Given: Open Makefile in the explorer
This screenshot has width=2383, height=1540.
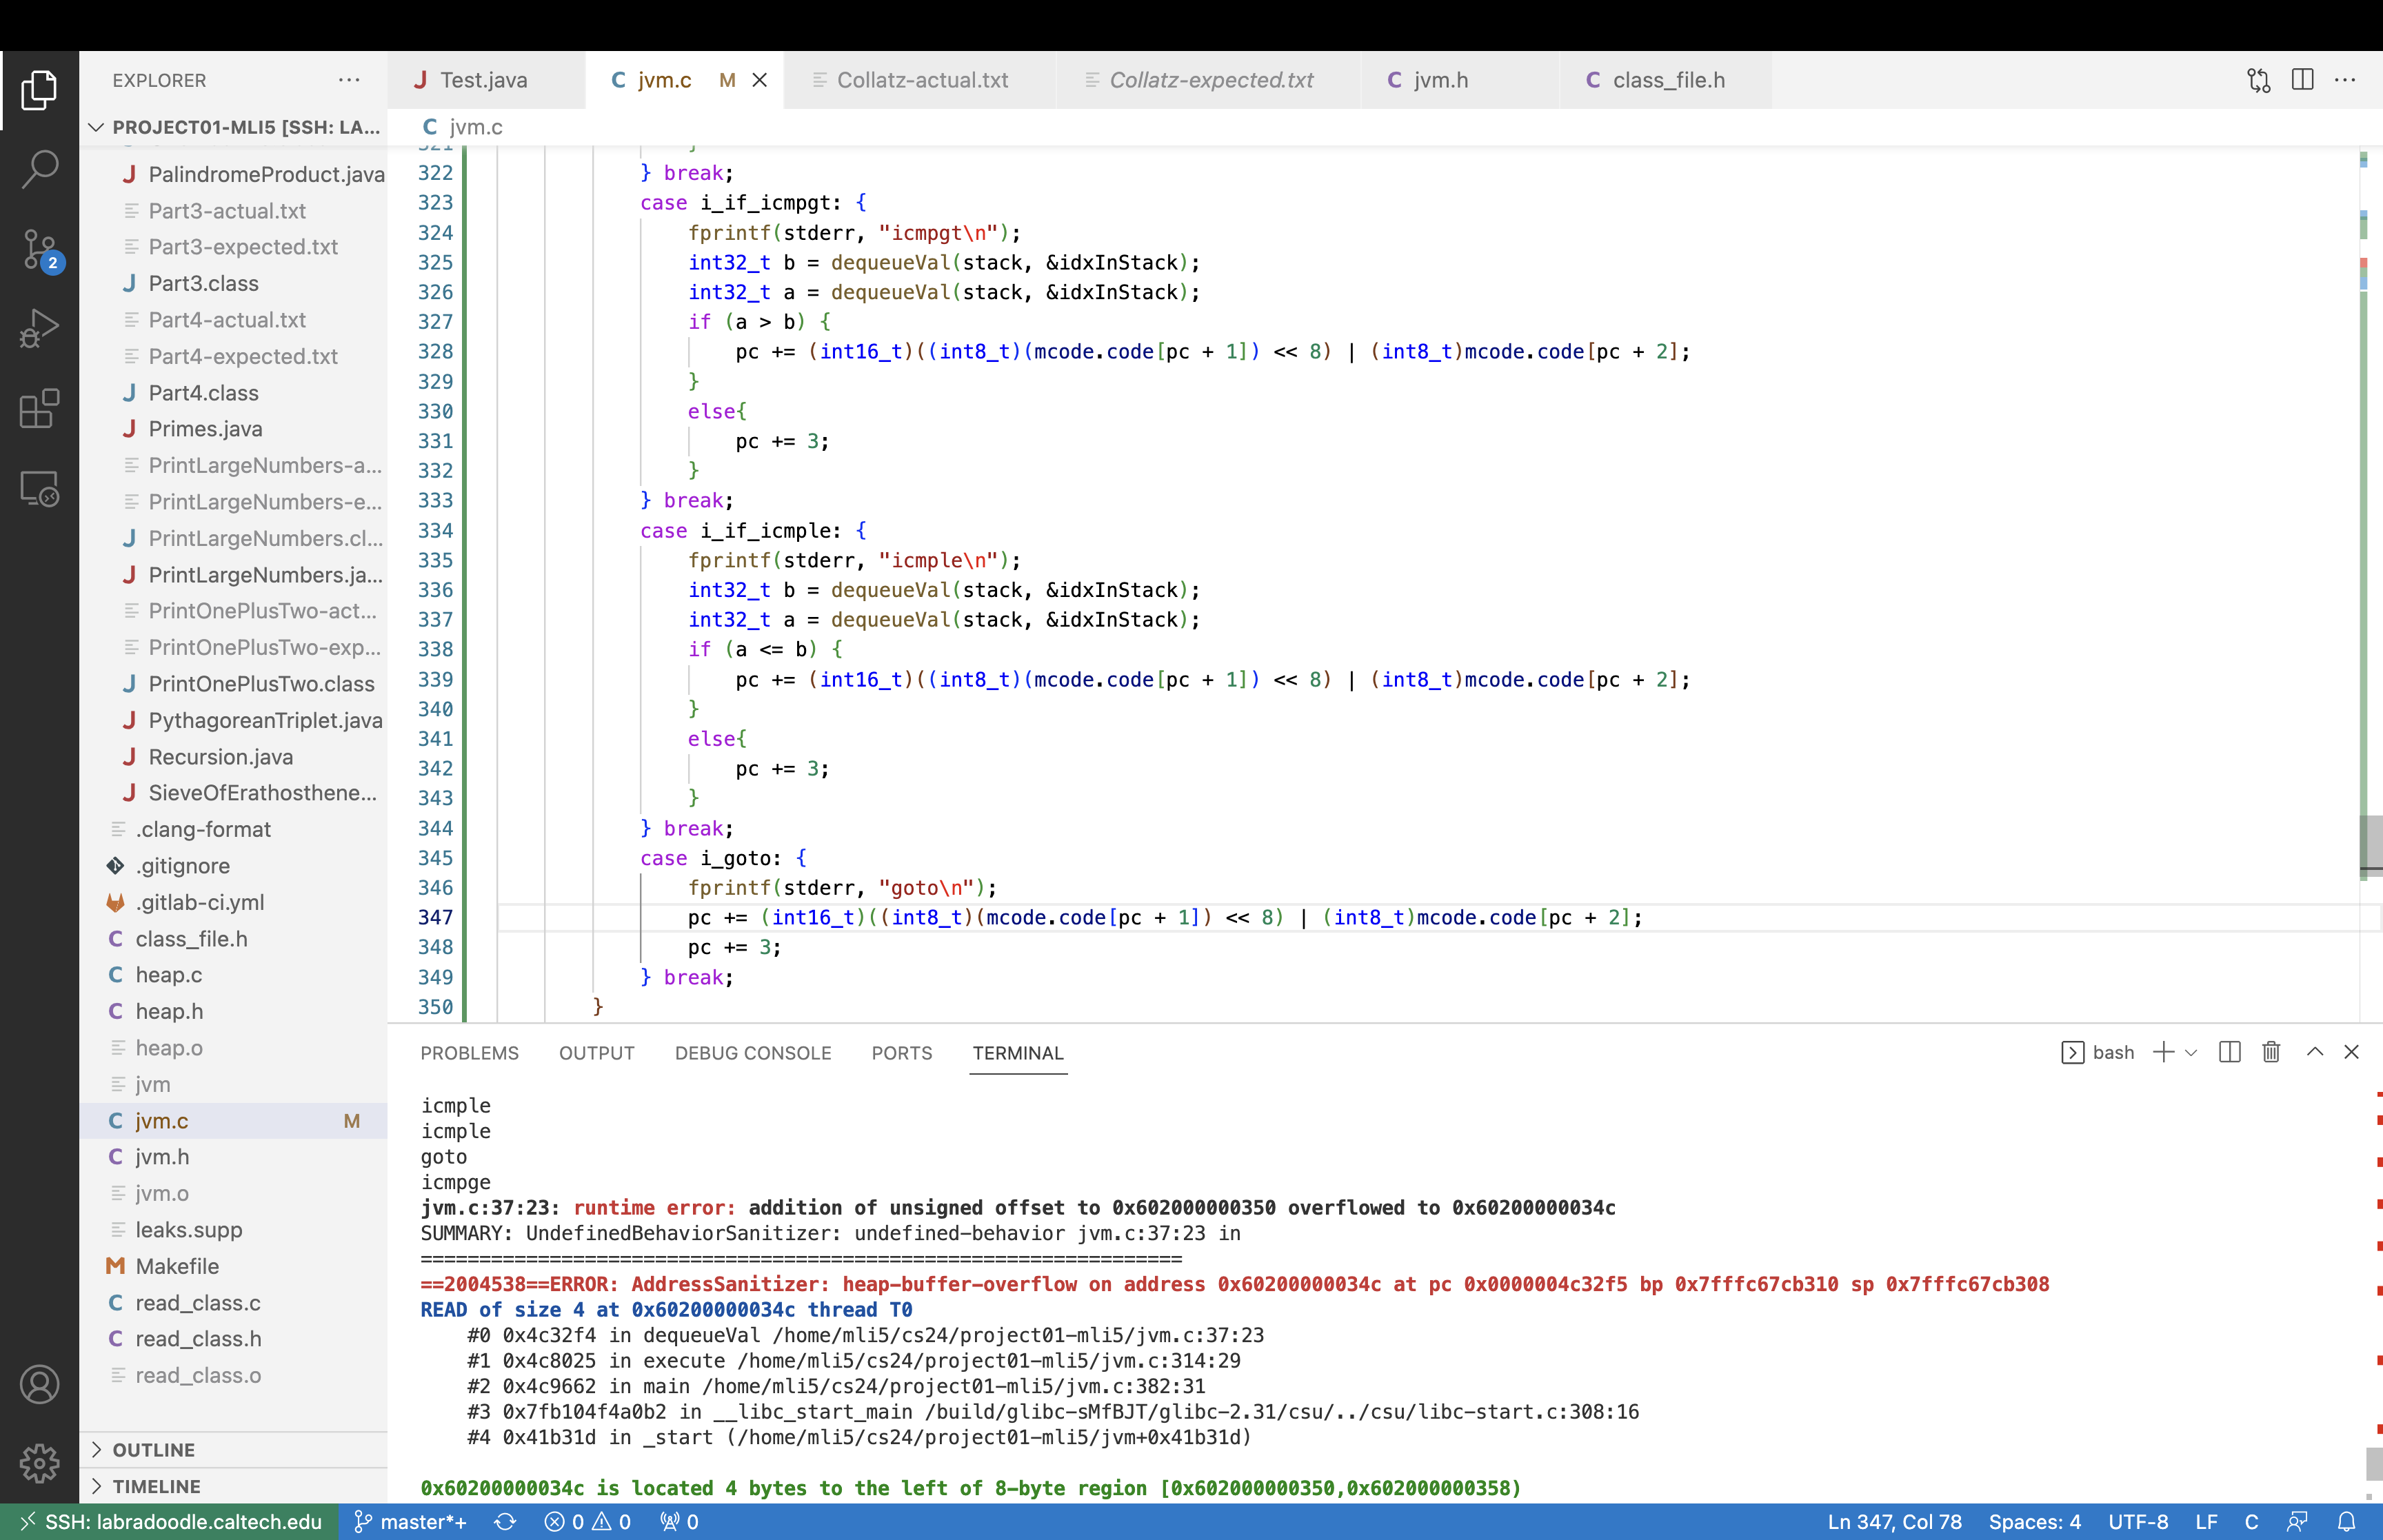Looking at the screenshot, I should click(177, 1266).
